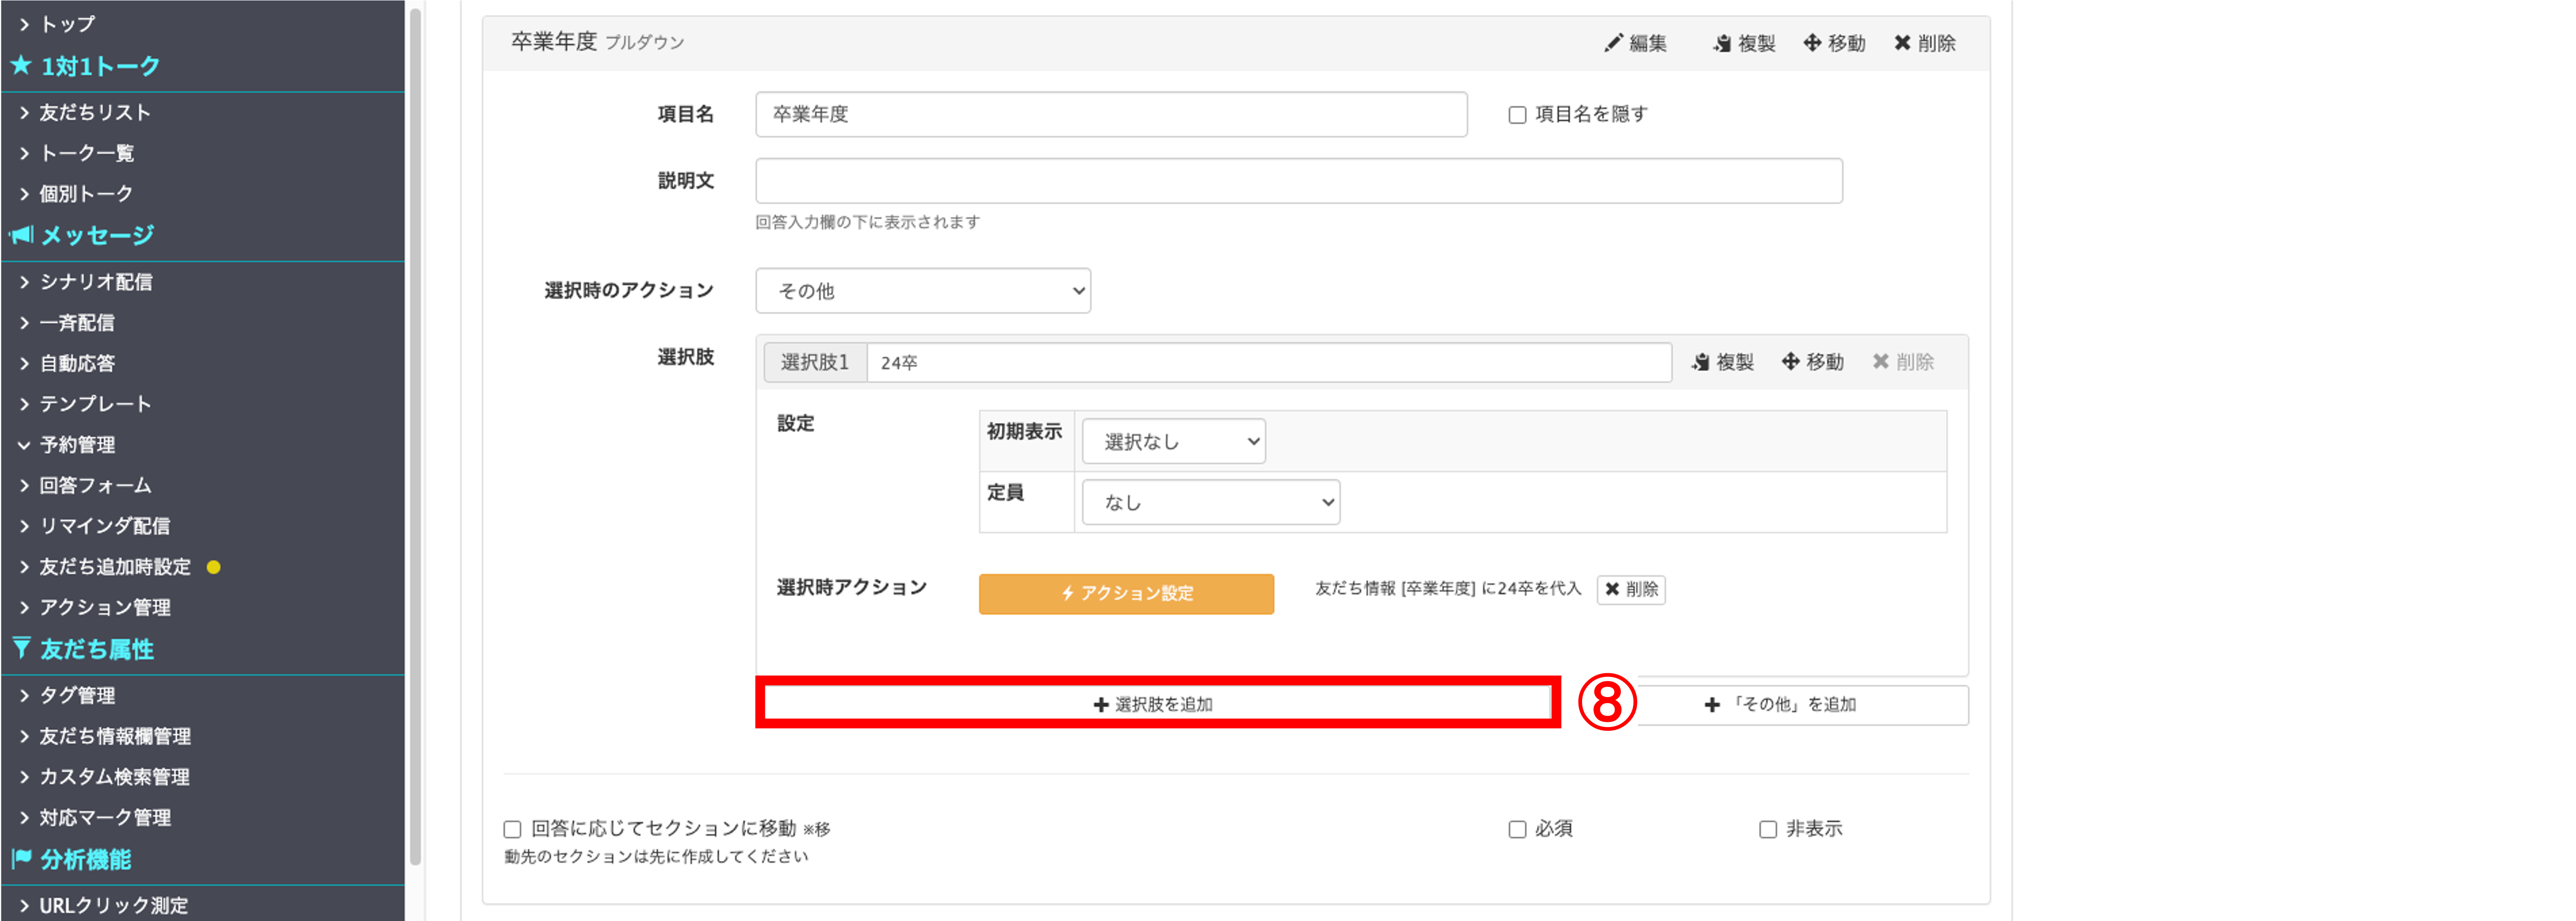The width and height of the screenshot is (2576, 921).
Task: Check the 必須 checkbox
Action: (1517, 829)
